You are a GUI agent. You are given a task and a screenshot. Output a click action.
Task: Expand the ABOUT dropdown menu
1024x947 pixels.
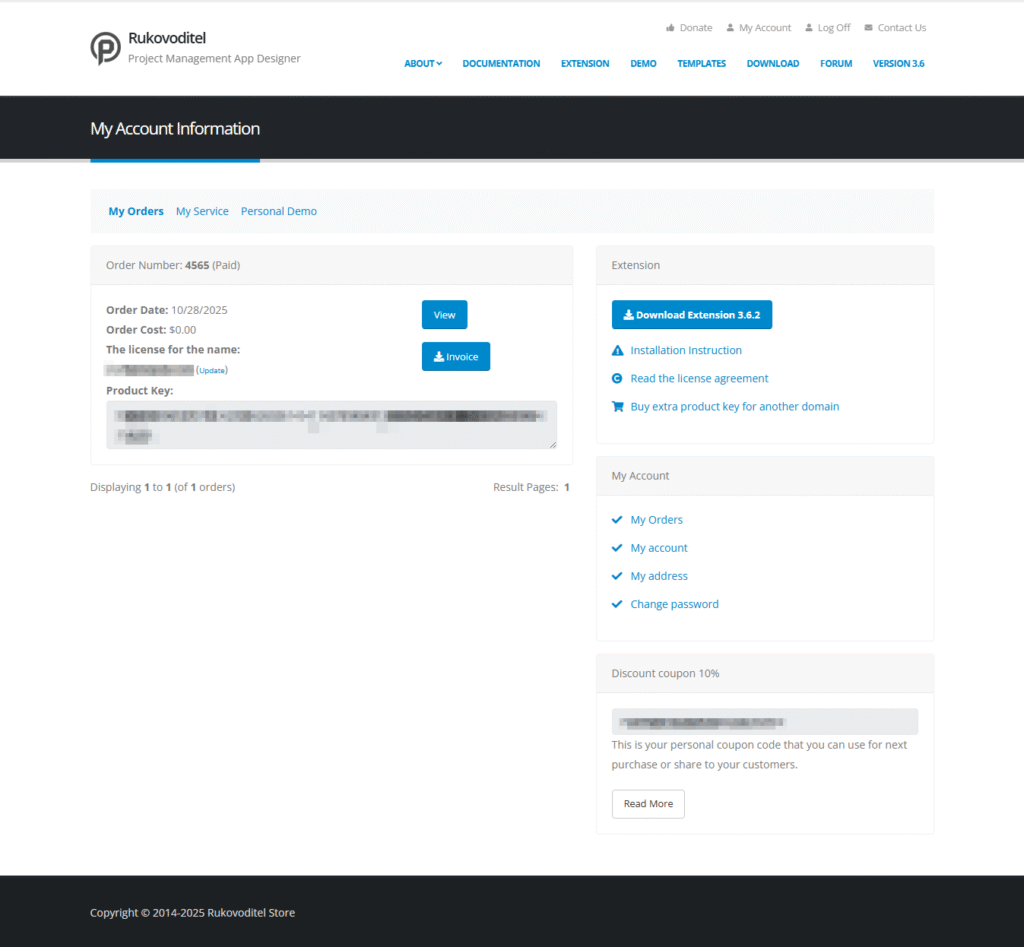click(423, 64)
